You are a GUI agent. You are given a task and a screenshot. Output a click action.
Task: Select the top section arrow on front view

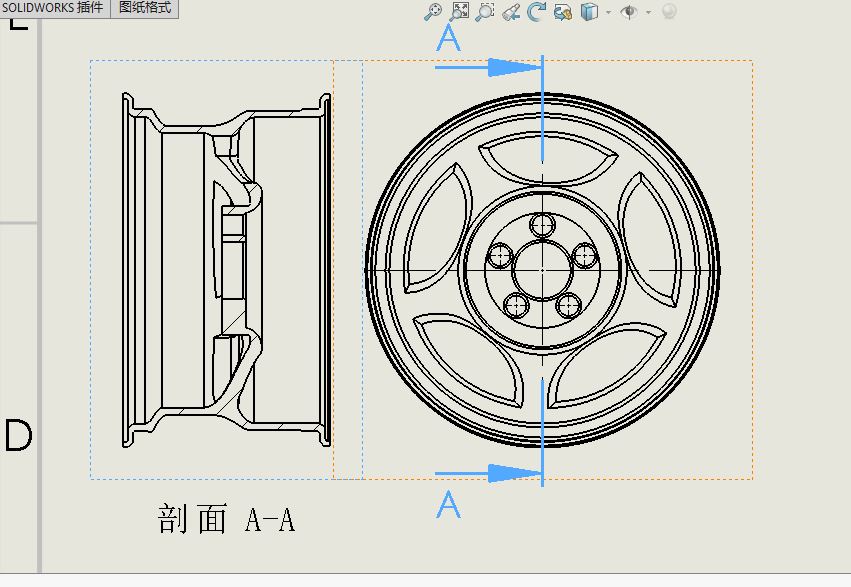(488, 67)
